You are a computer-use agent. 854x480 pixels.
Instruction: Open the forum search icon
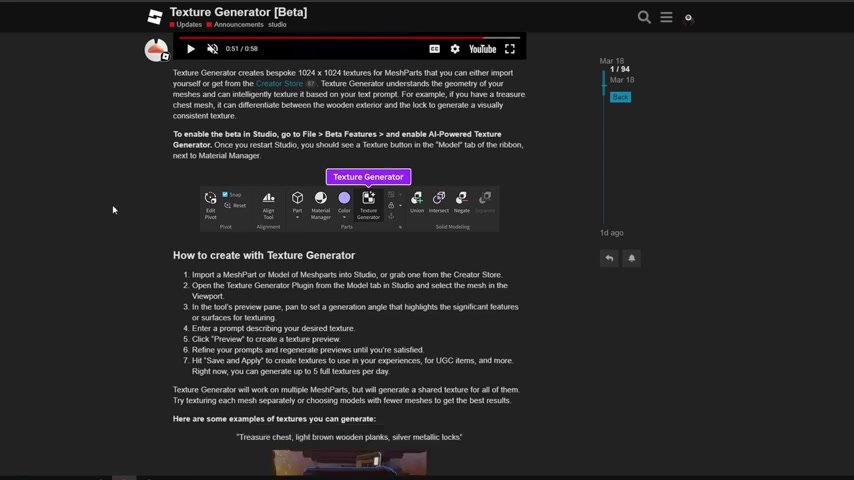click(644, 17)
